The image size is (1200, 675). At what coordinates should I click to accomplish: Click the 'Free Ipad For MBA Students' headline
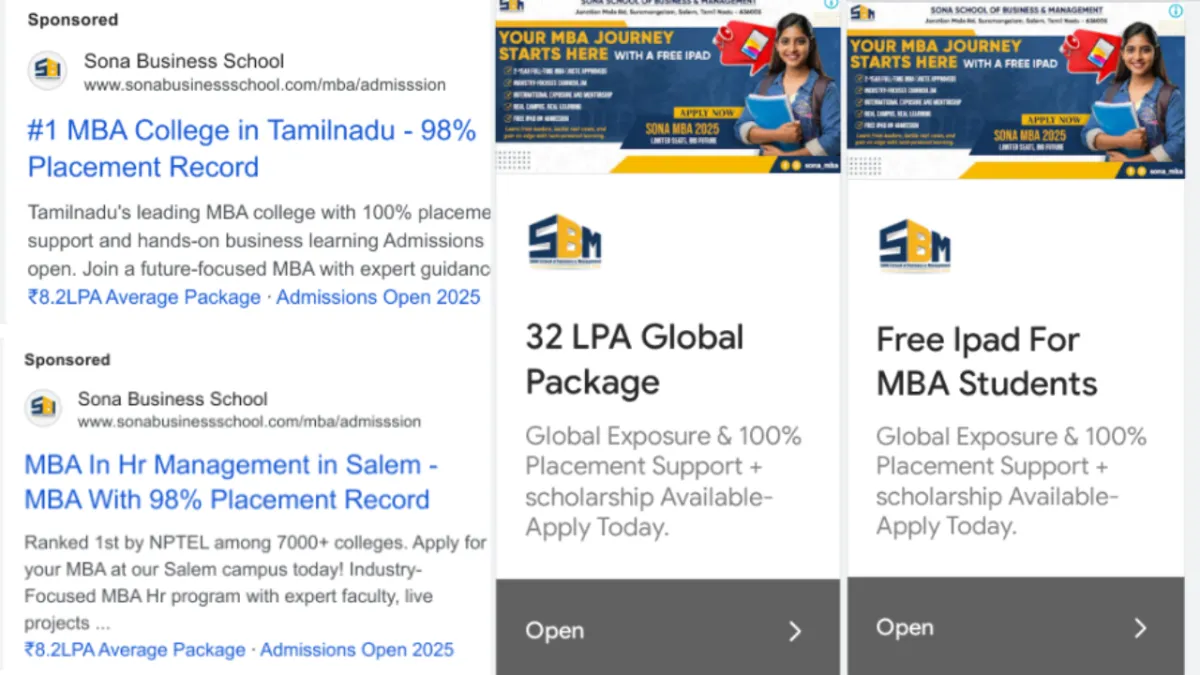(987, 361)
